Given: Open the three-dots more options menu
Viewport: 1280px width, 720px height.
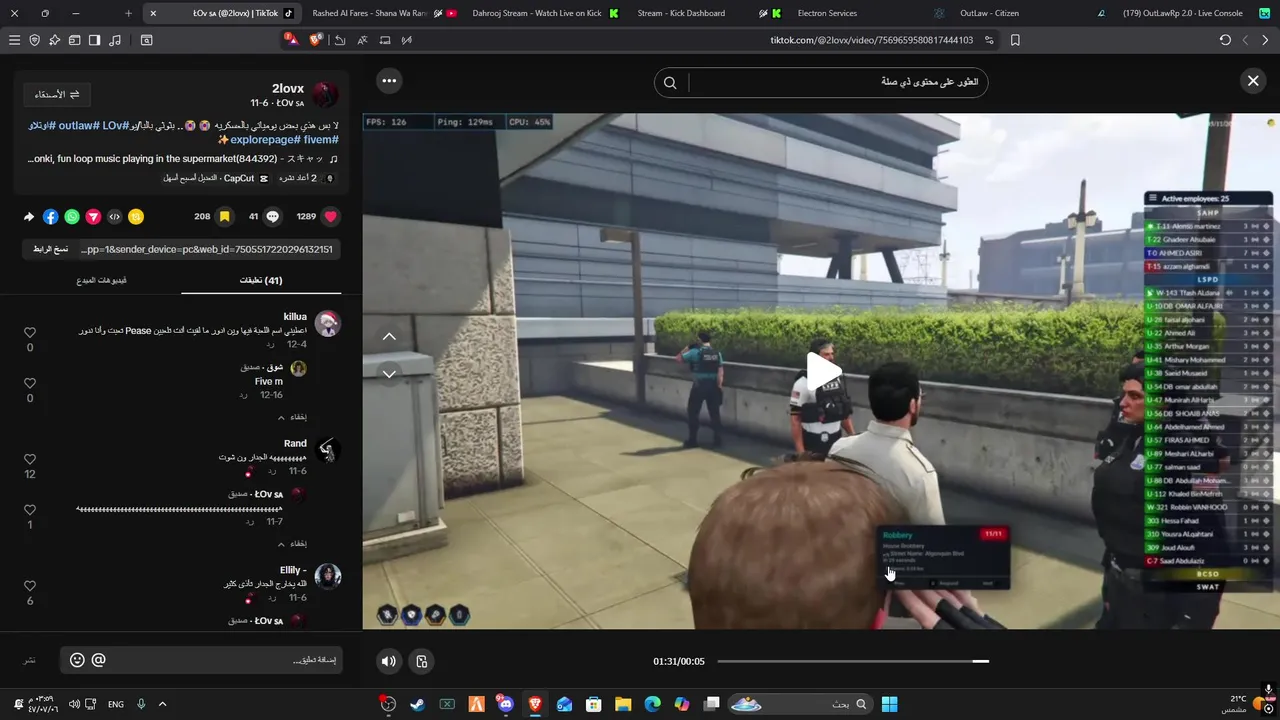Looking at the screenshot, I should coord(389,81).
